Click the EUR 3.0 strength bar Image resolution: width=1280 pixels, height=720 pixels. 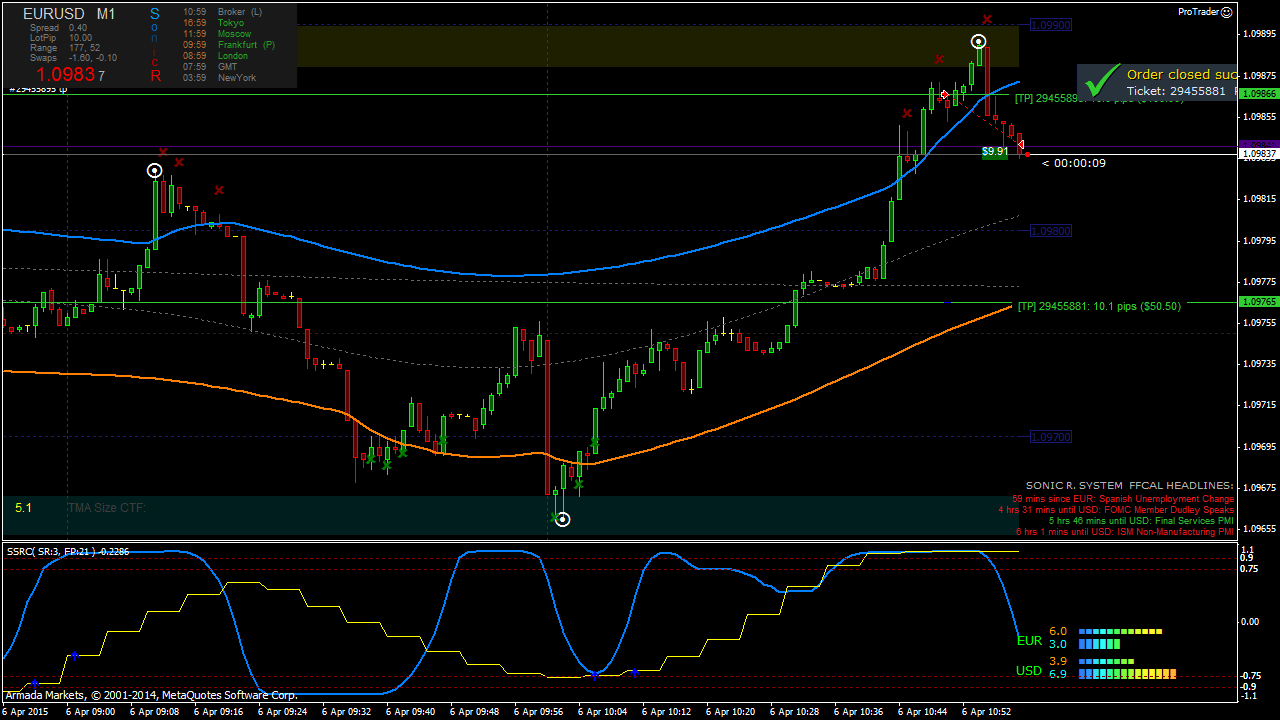tap(1099, 645)
